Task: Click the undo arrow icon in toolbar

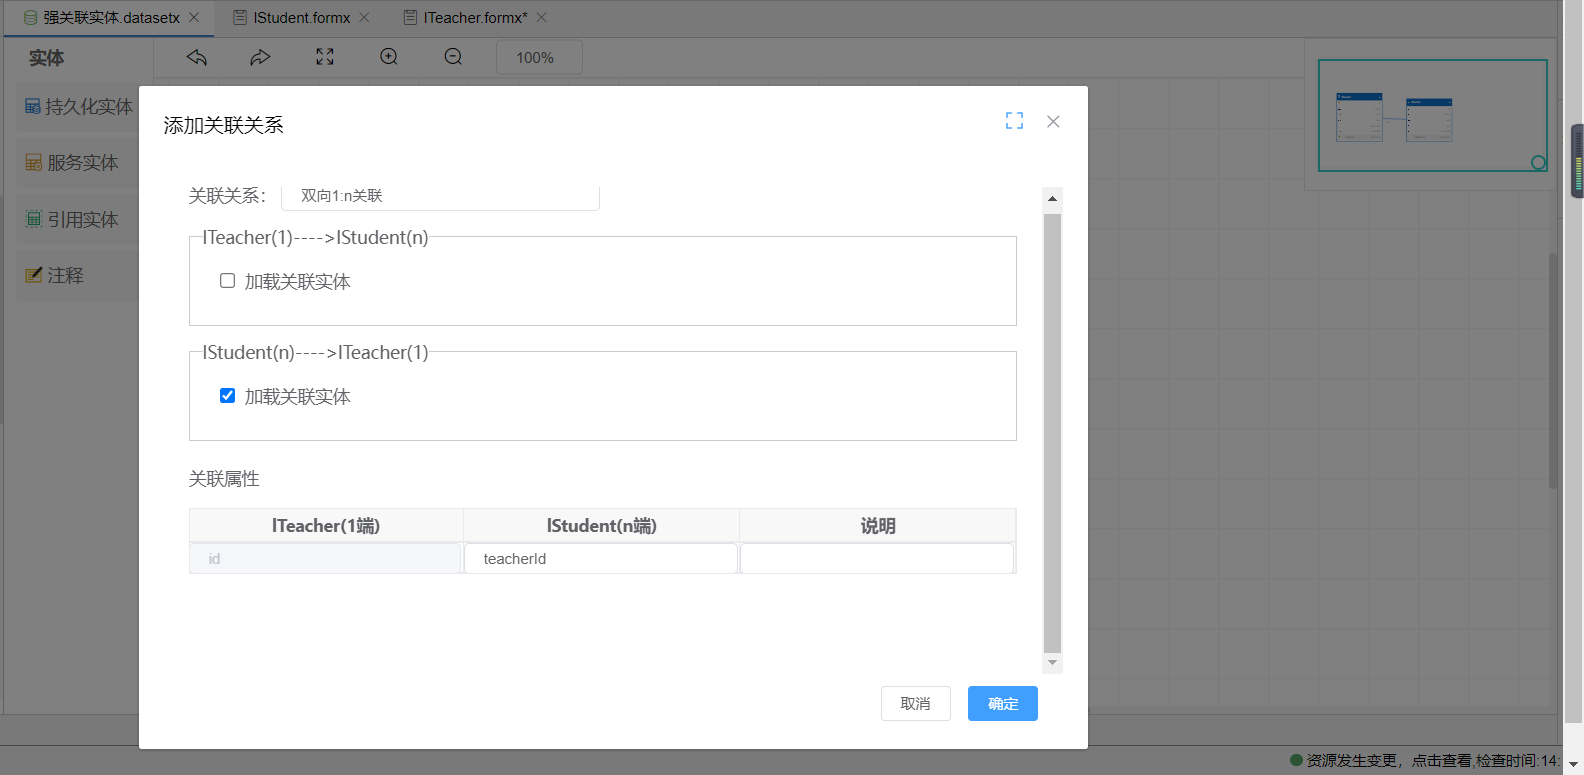Action: pos(197,57)
